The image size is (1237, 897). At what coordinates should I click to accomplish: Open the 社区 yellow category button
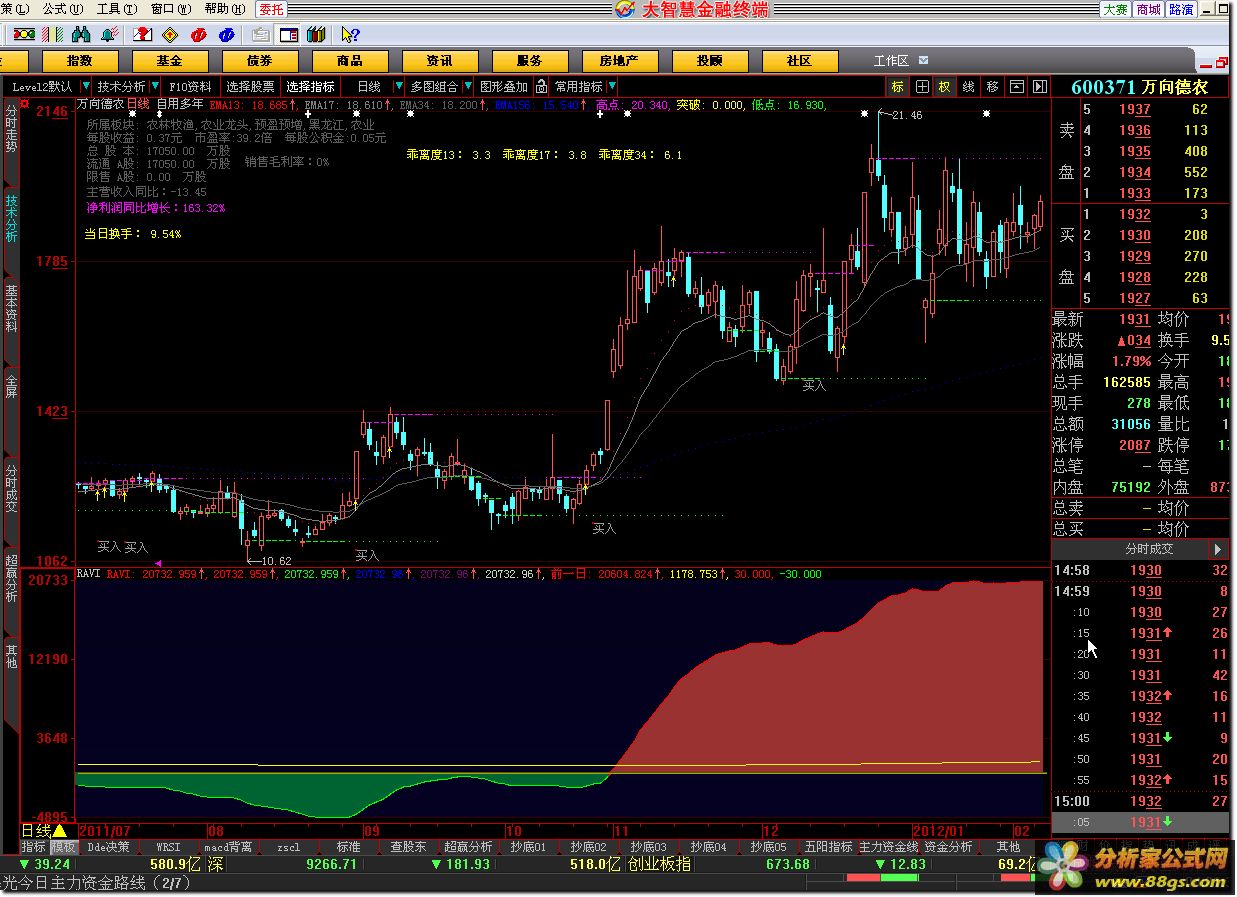(799, 61)
